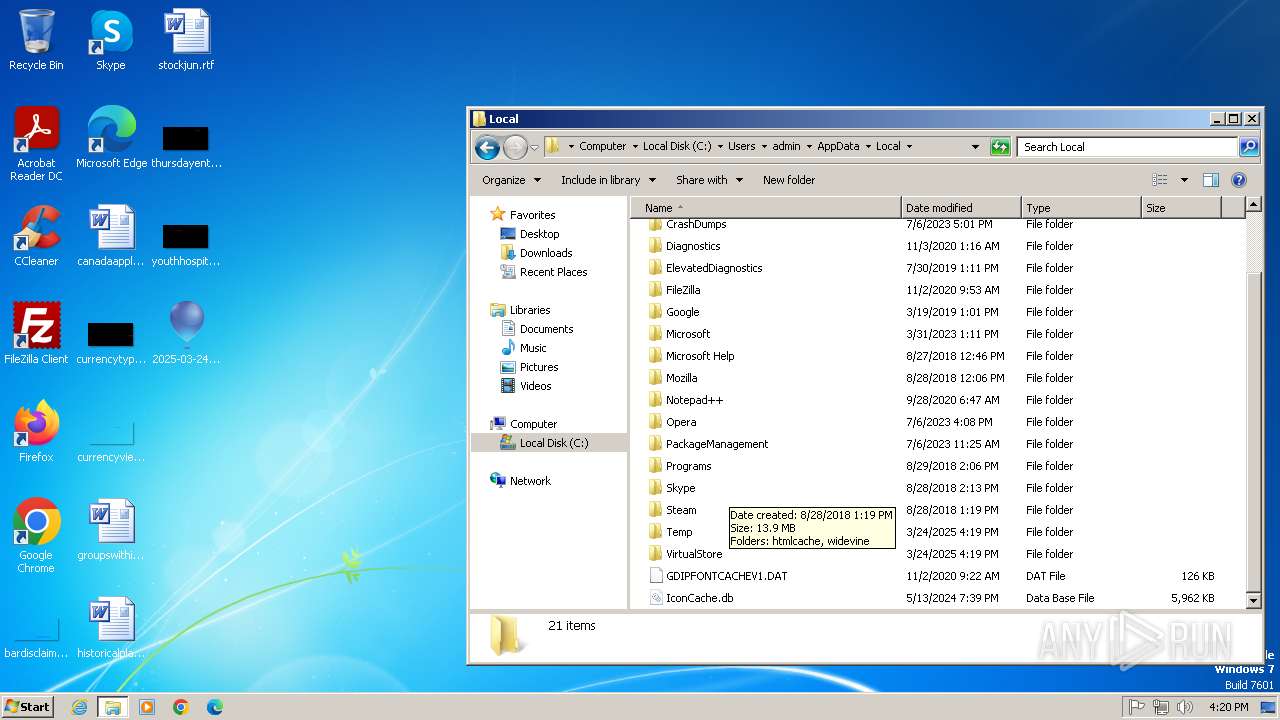
Task: Click in the Search Local field
Action: click(x=1128, y=147)
